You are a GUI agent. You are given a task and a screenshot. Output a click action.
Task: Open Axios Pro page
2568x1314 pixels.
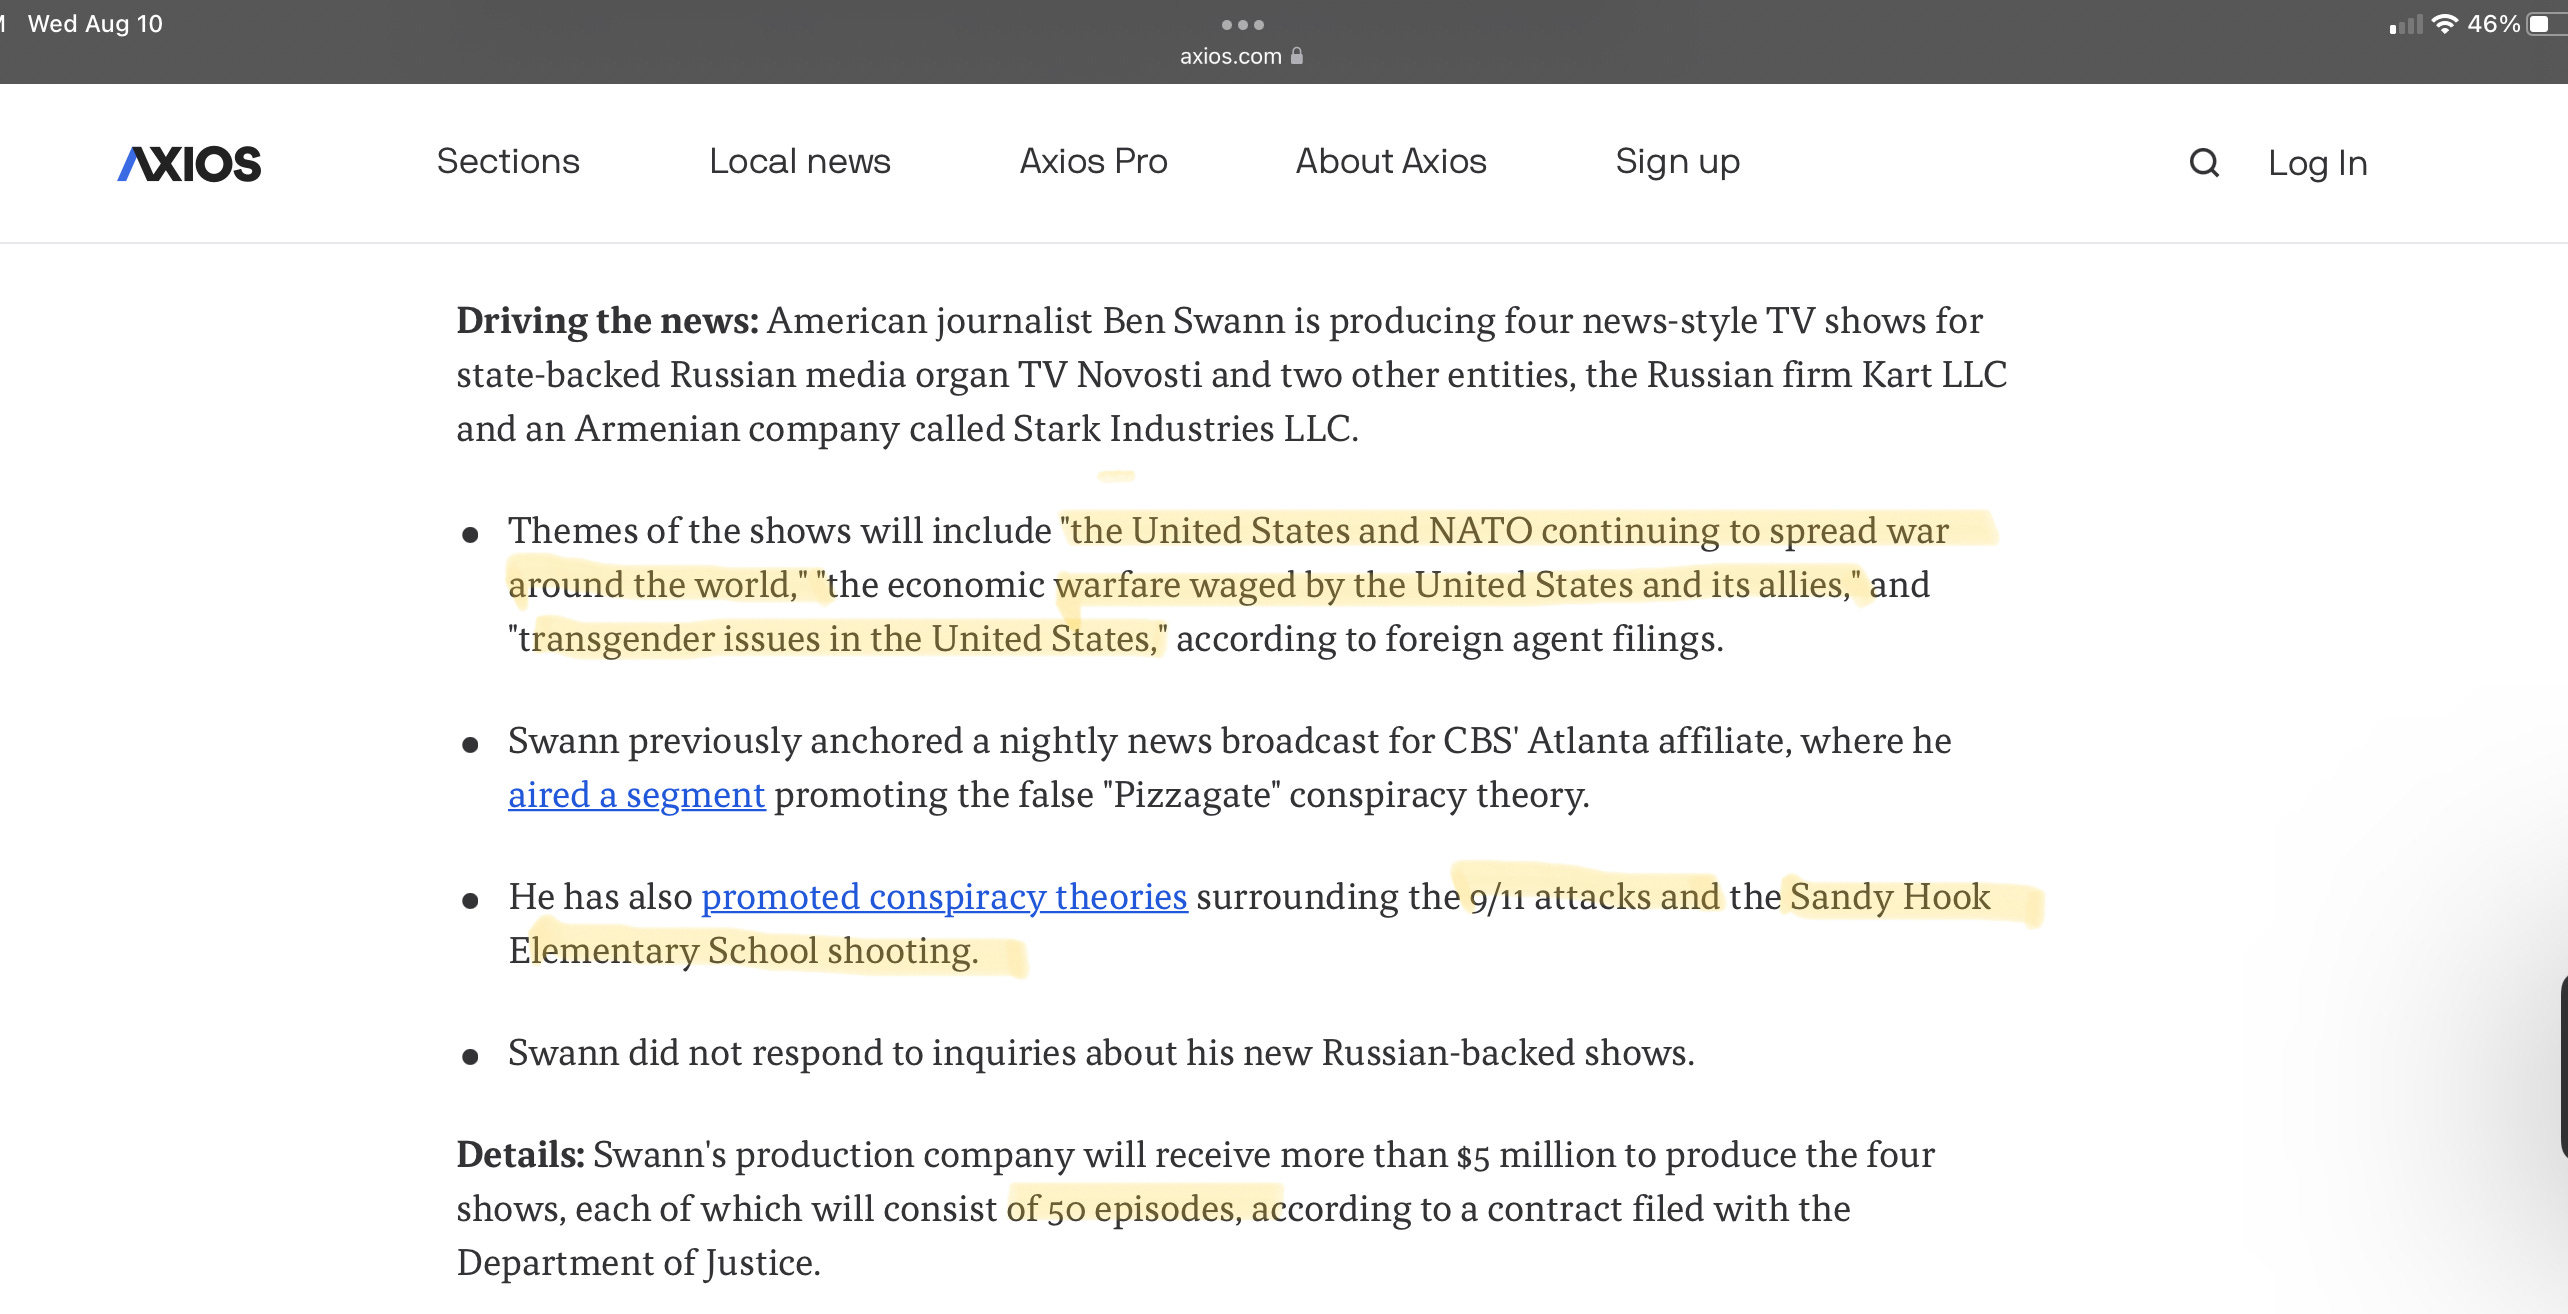[x=1093, y=161]
